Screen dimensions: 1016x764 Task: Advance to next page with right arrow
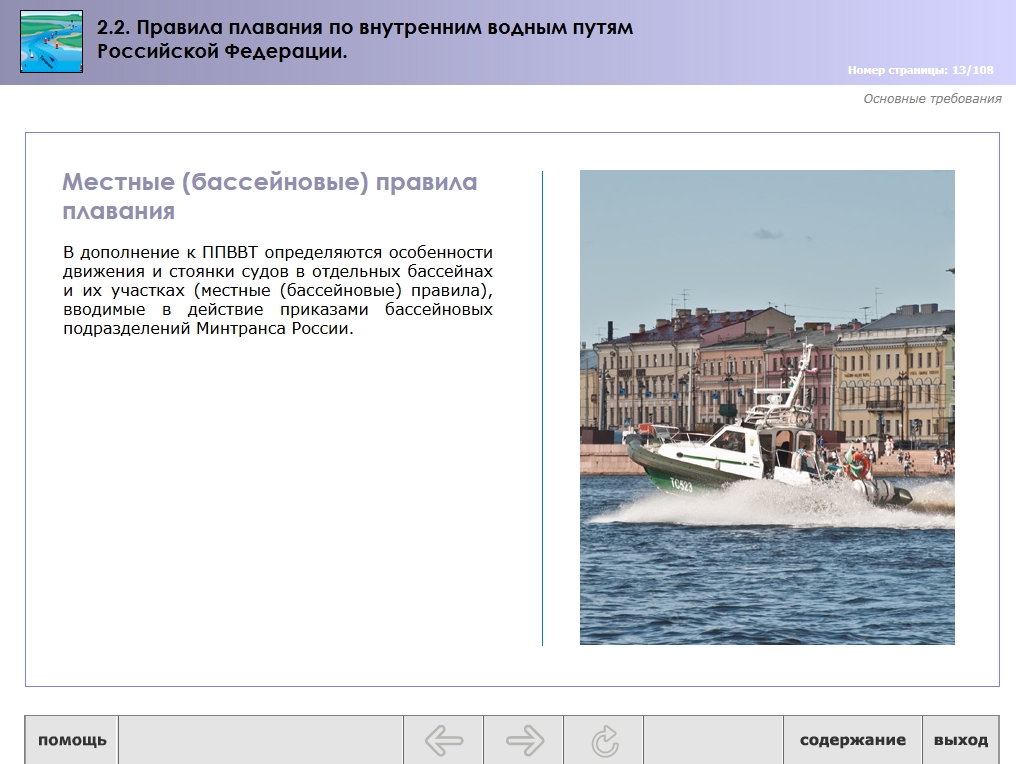coord(524,740)
